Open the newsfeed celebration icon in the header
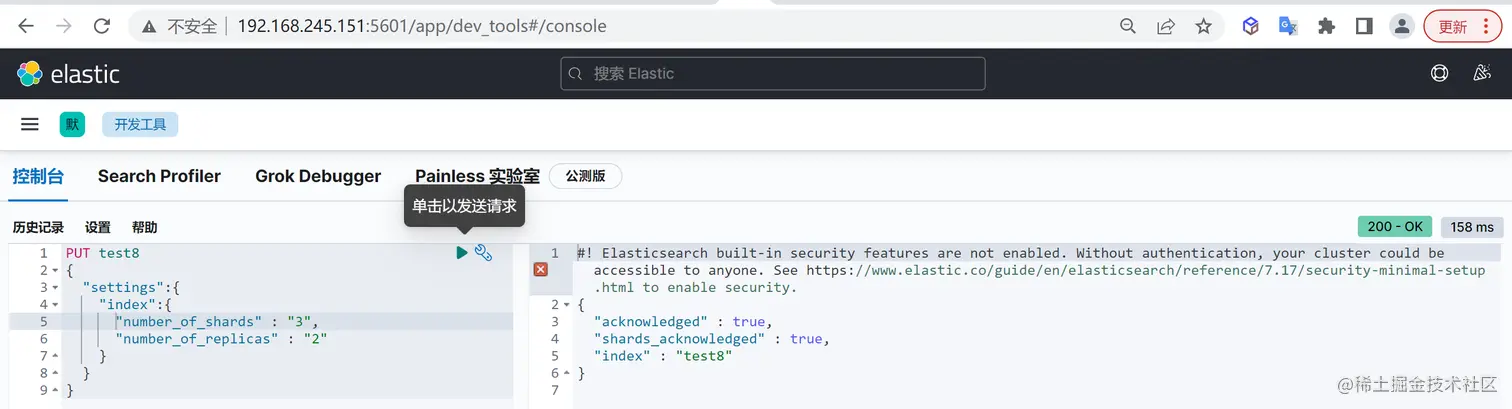The image size is (1512, 409). (1482, 73)
